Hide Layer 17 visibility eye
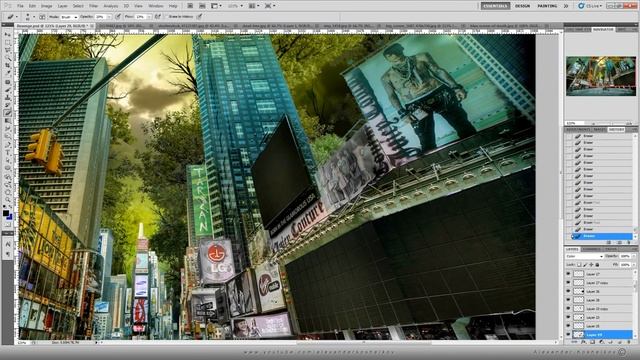 coord(568,274)
